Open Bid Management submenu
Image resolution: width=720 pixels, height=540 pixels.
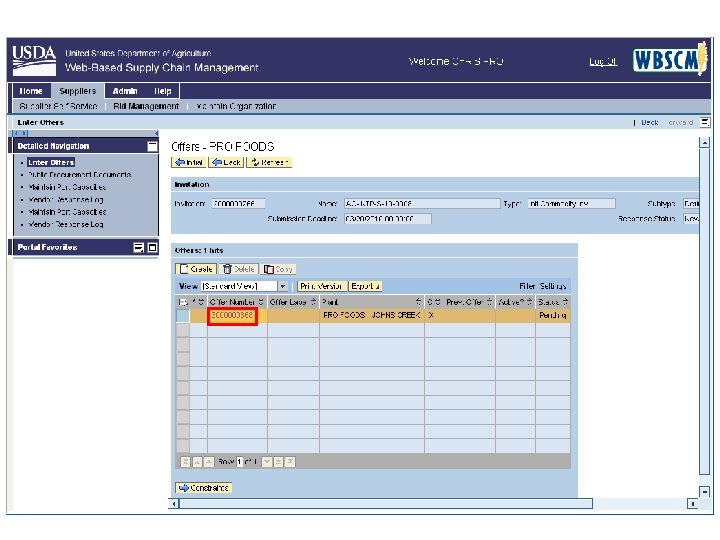click(x=146, y=106)
